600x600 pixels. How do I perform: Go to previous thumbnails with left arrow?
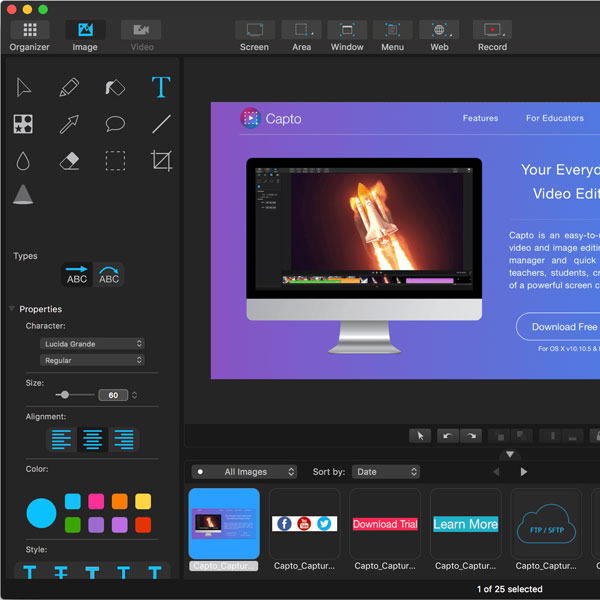click(x=496, y=472)
